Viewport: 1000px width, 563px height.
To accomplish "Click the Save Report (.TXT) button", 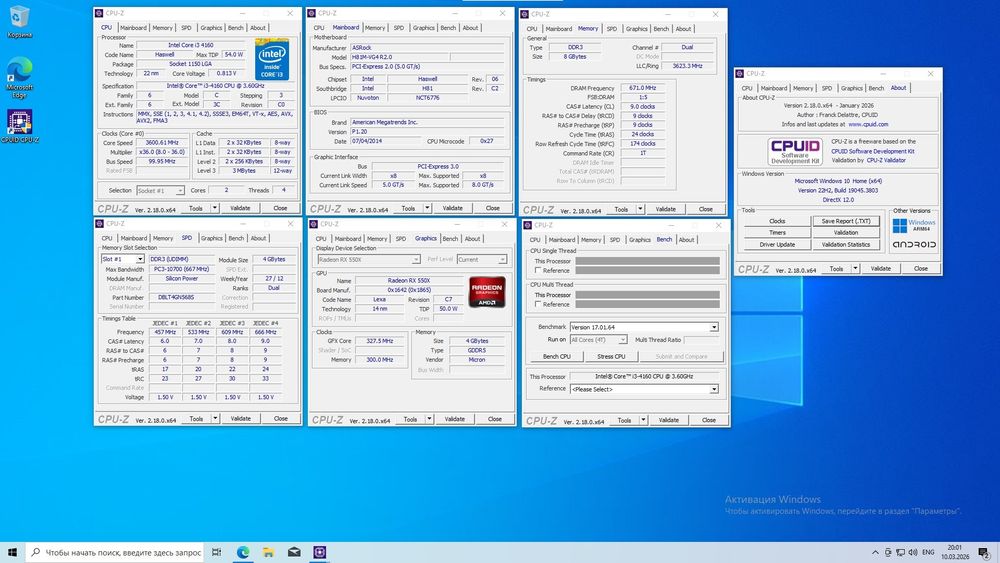I will point(845,221).
